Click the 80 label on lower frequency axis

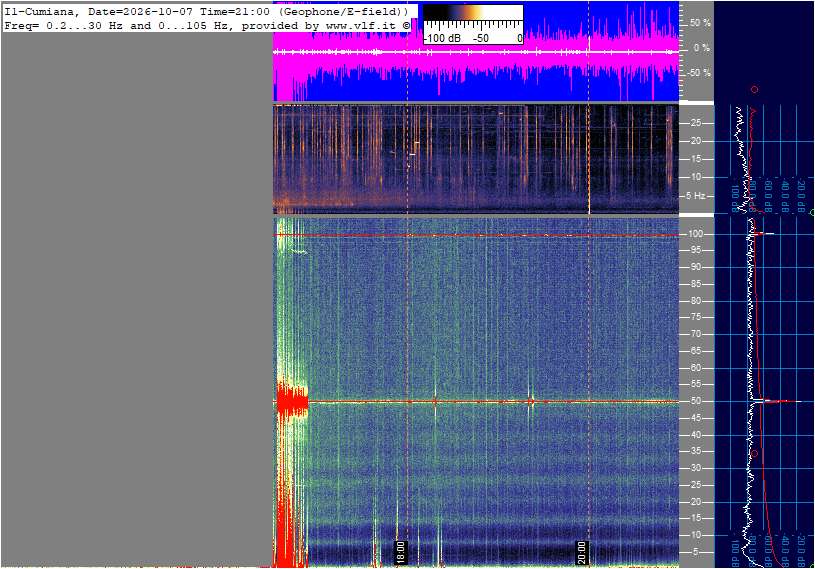tap(695, 301)
